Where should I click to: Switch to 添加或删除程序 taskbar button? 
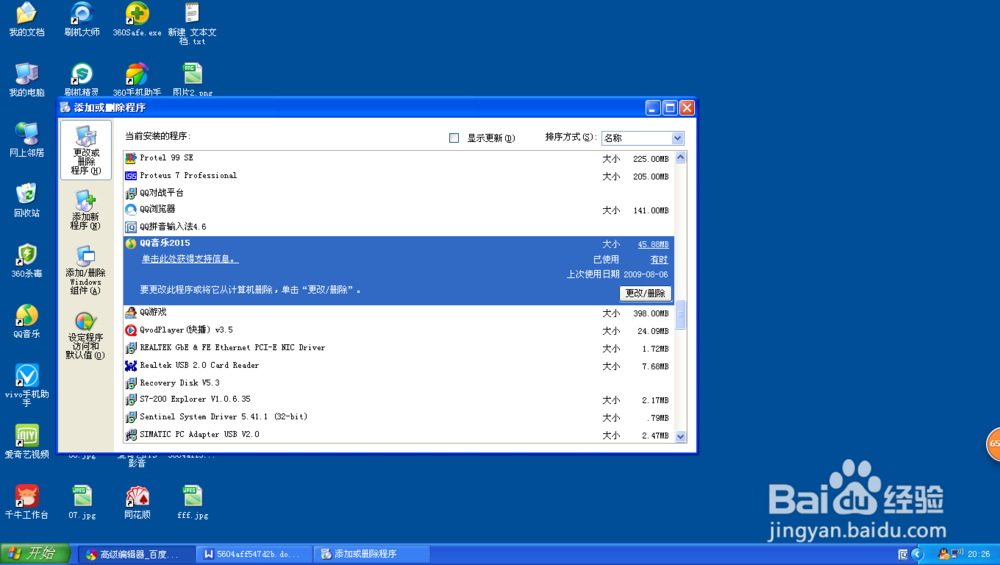372,554
